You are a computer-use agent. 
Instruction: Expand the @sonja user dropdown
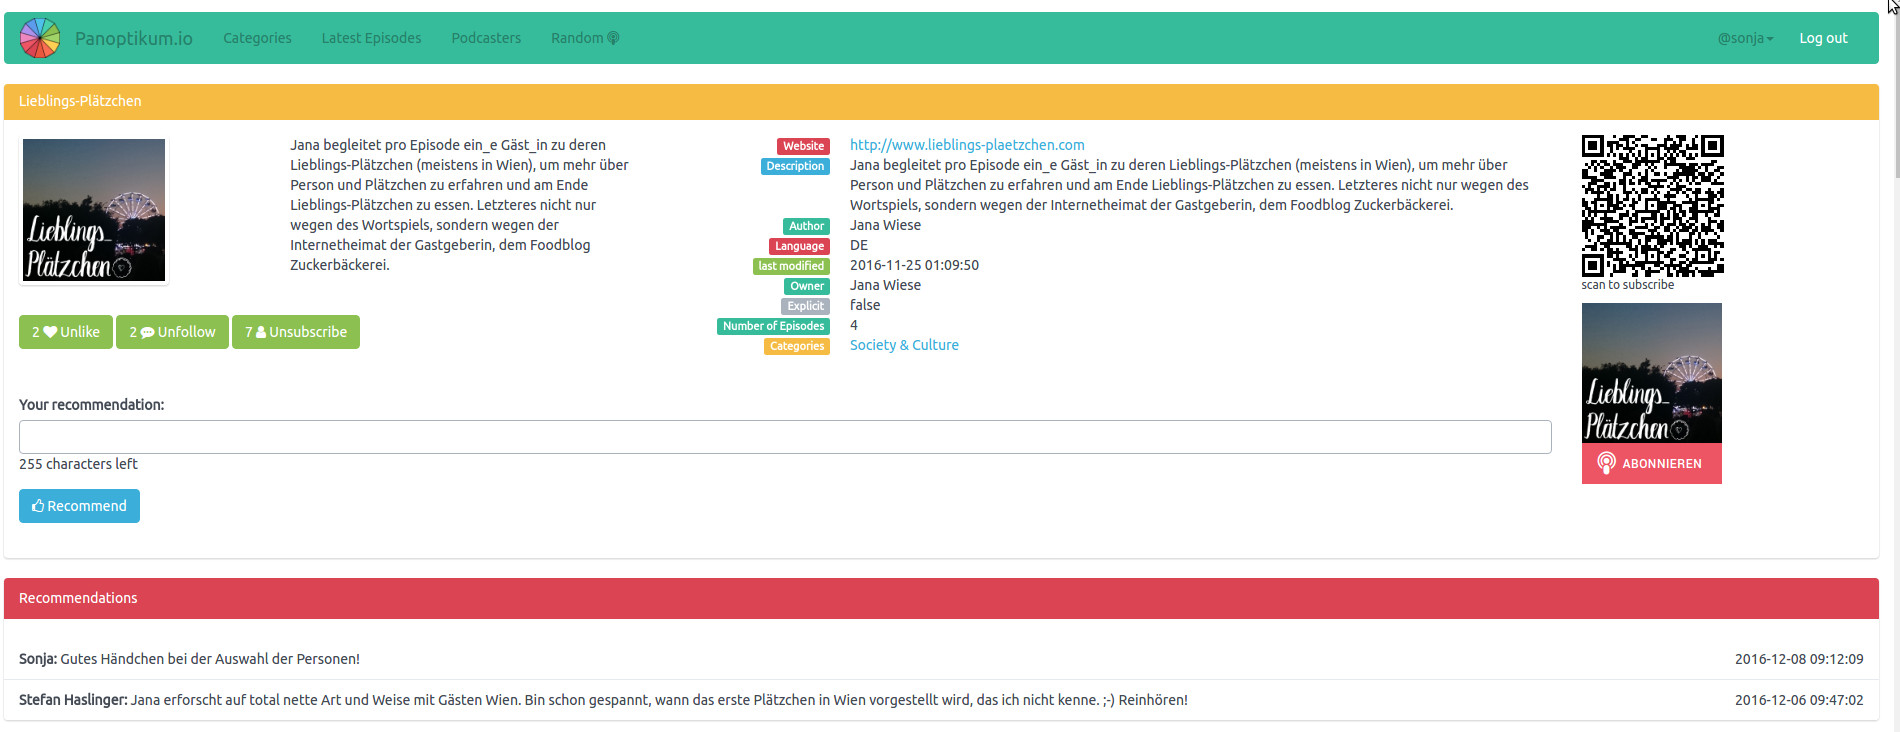1745,38
